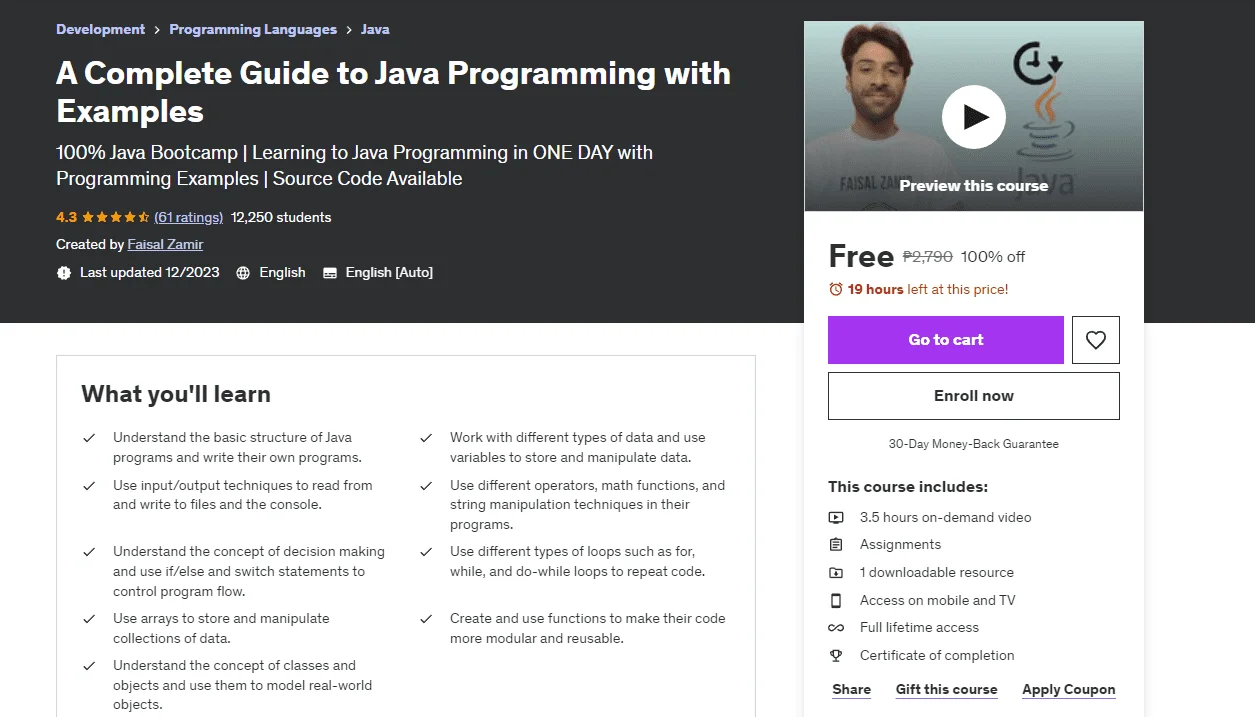This screenshot has height=717, width=1255.
Task: Open the Programming Languages breadcrumb link
Action: click(x=253, y=29)
